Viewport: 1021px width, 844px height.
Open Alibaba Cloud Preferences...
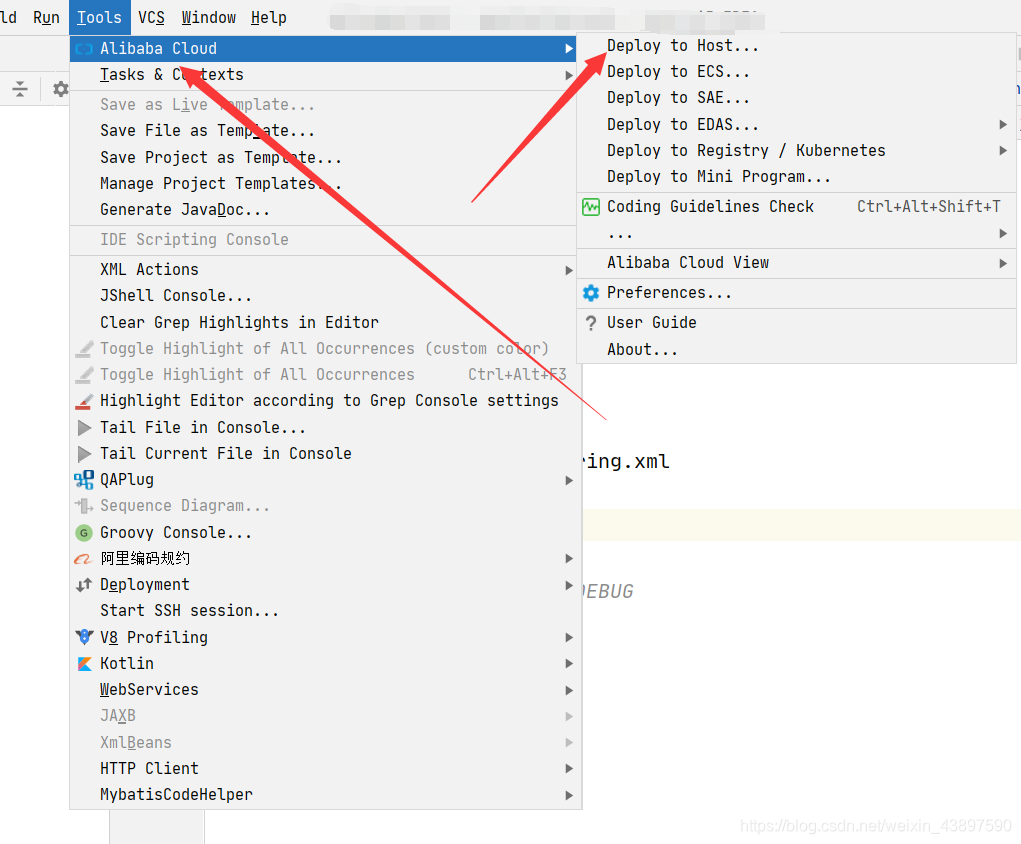(796, 293)
